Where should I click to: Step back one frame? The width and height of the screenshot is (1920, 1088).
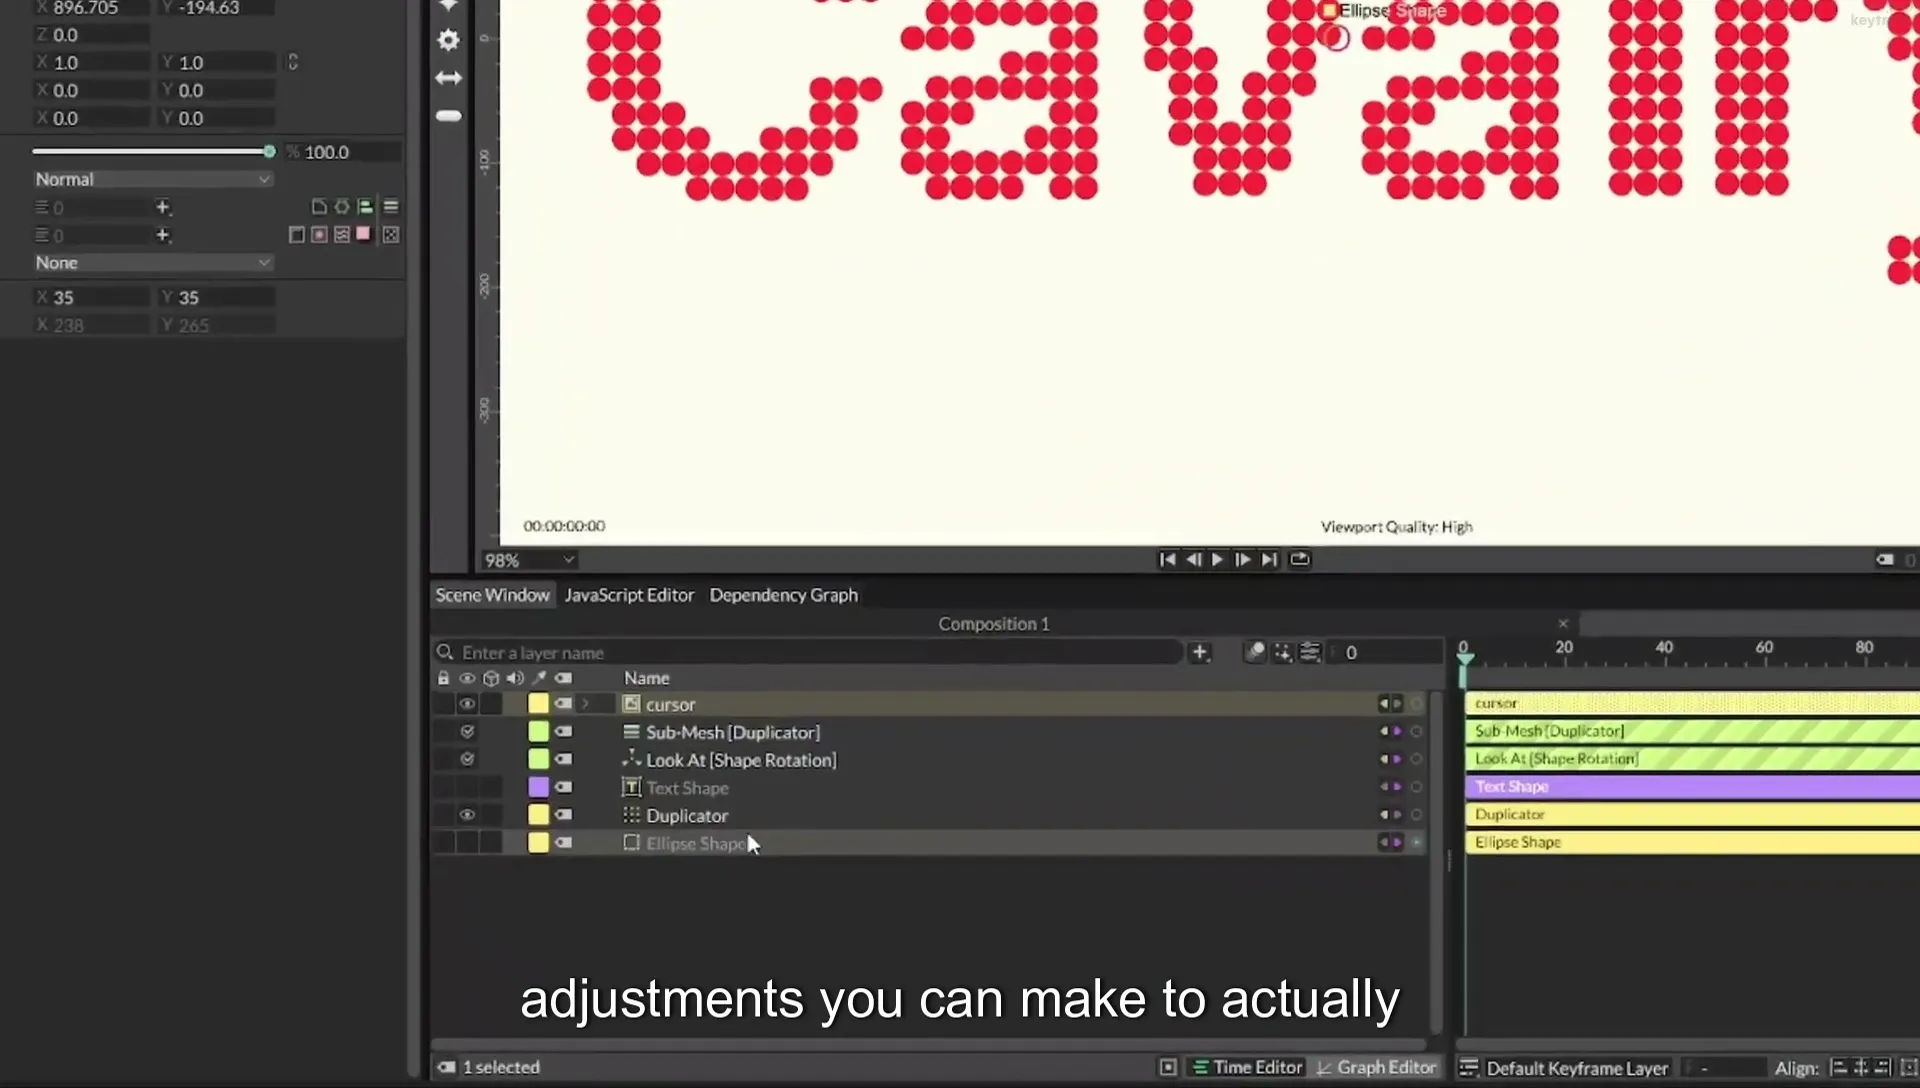coord(1193,560)
